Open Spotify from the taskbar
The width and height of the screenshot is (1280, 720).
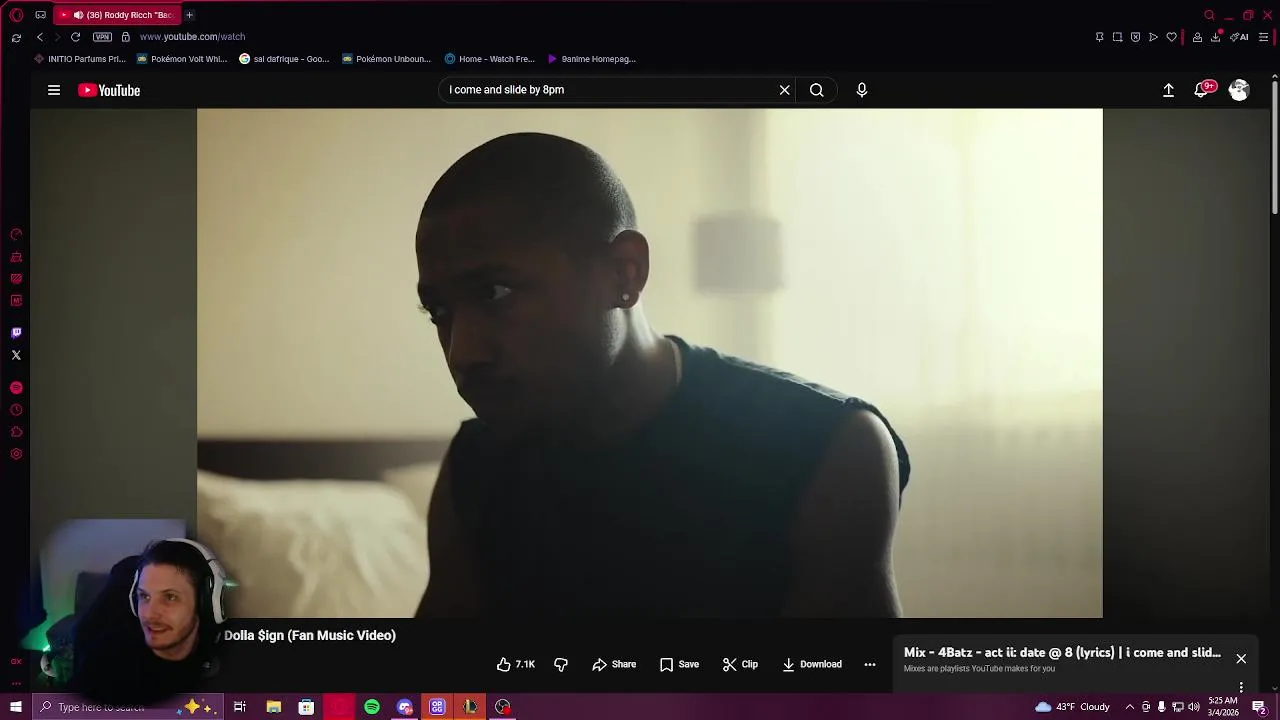(x=372, y=707)
